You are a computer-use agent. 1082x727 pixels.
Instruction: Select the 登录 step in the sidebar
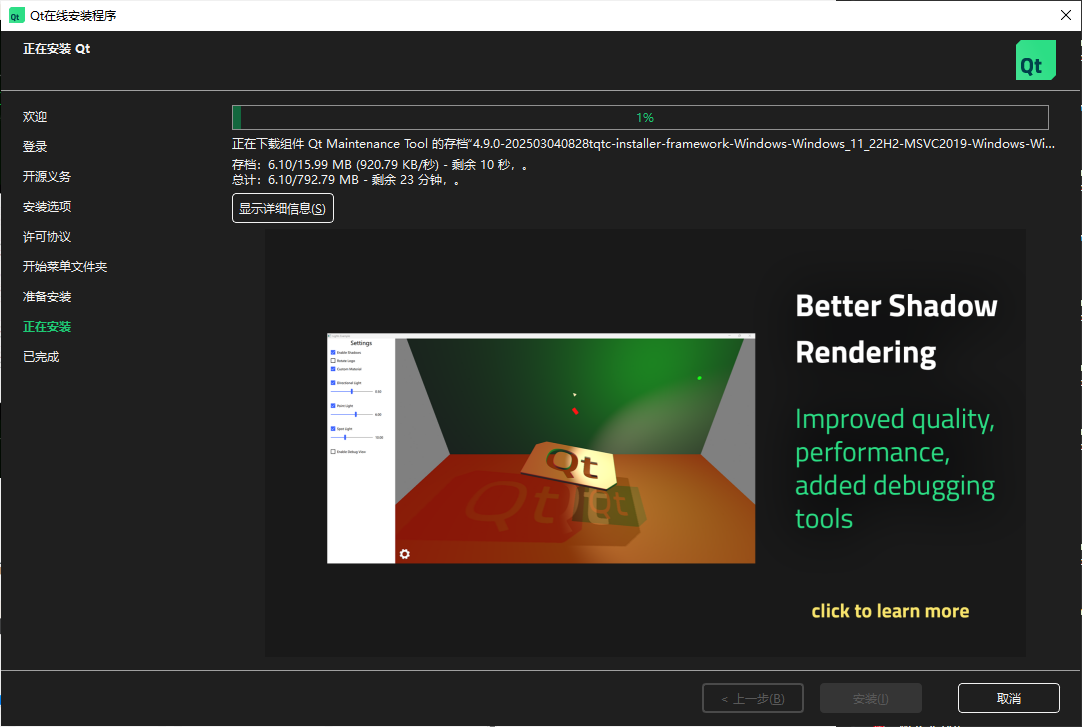click(35, 146)
